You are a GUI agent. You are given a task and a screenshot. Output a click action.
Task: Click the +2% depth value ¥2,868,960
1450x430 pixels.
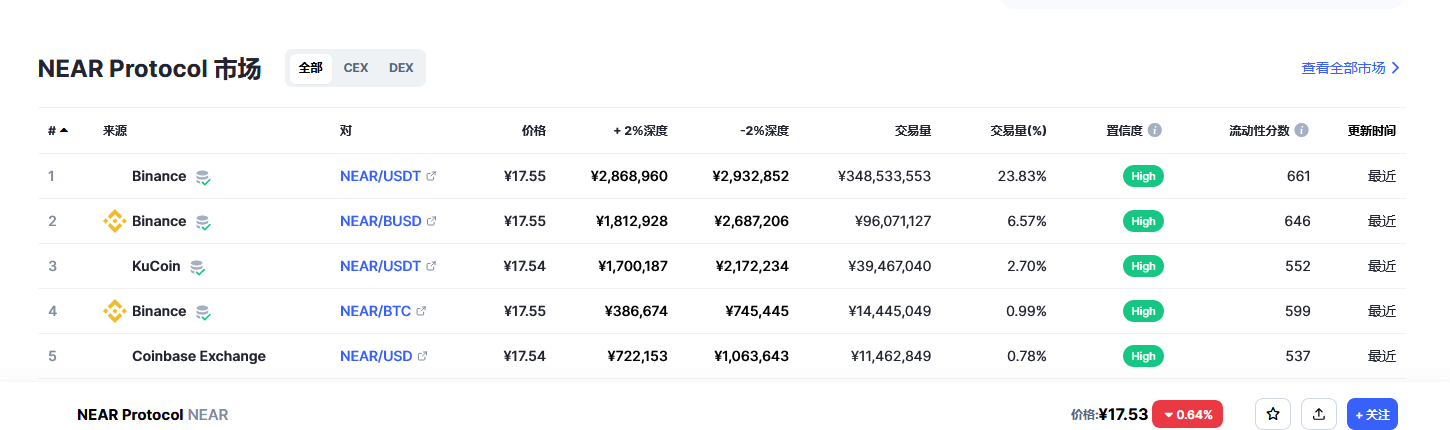[x=630, y=176]
